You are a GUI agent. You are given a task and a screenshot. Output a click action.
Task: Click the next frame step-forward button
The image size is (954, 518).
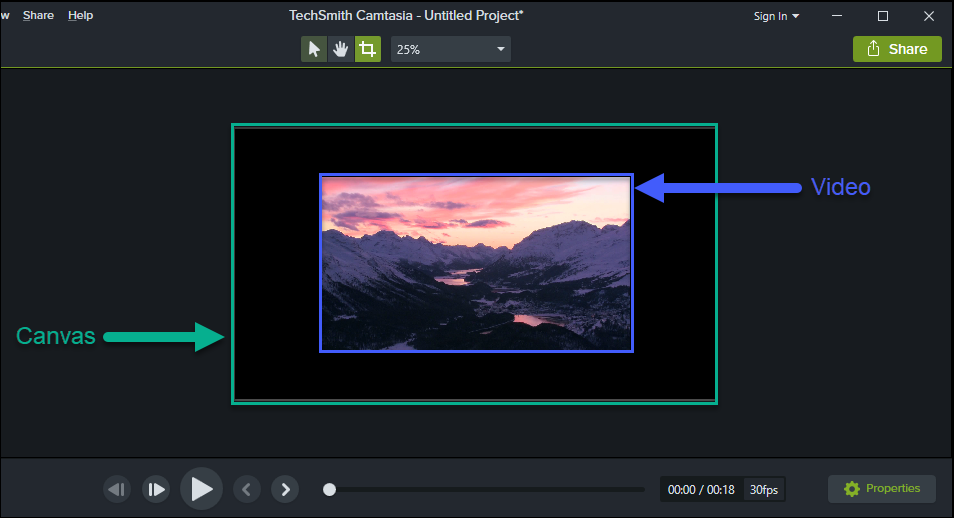[x=156, y=489]
